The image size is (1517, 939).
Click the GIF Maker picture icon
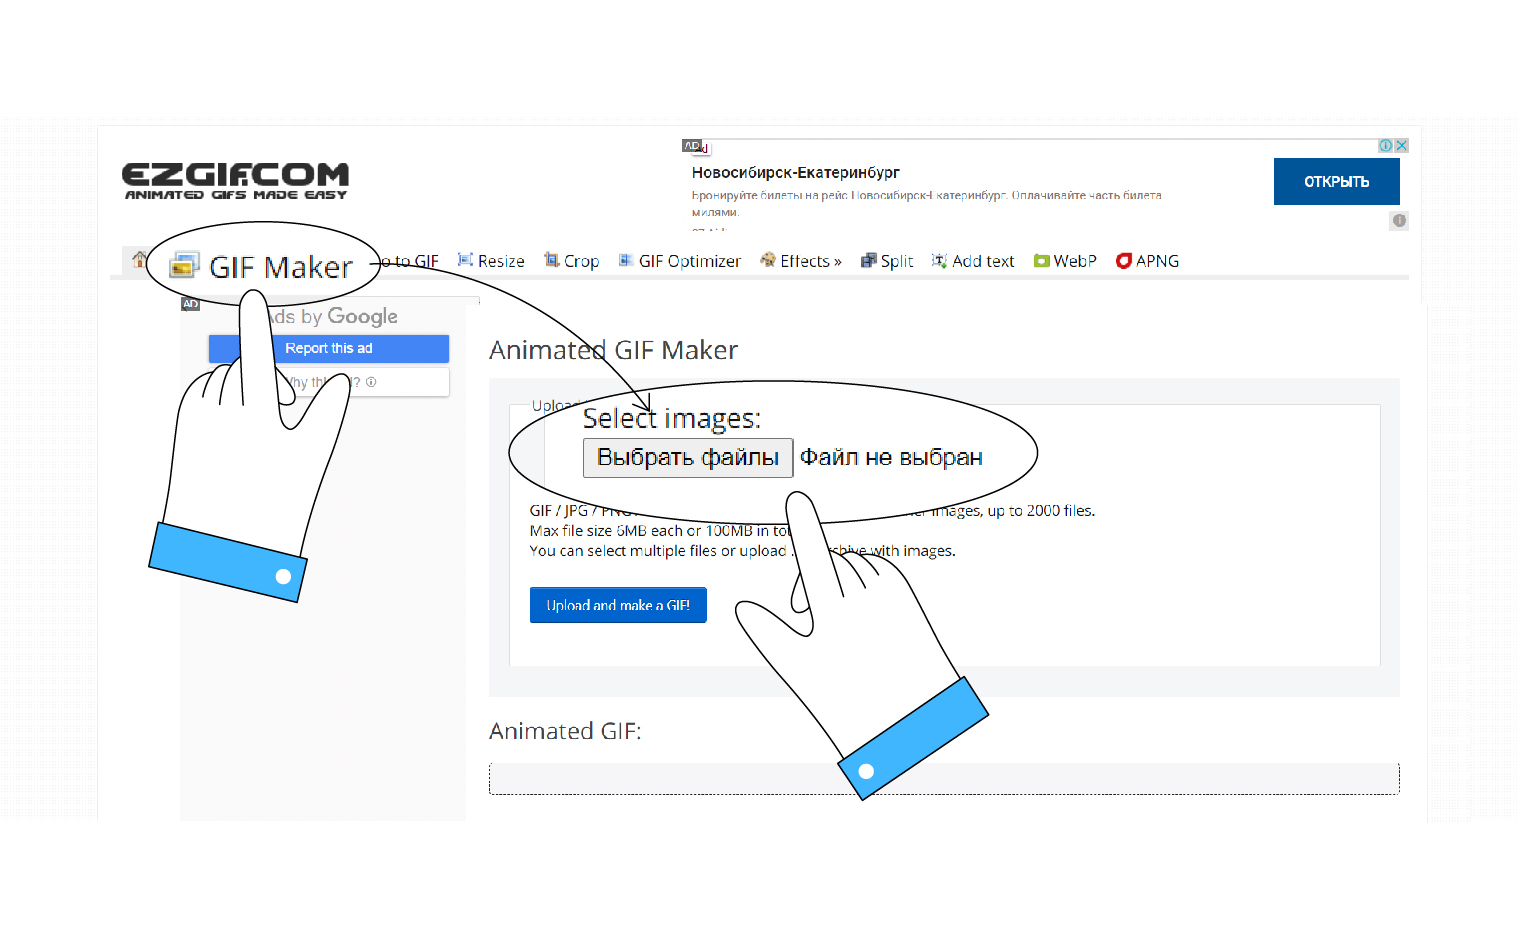click(x=184, y=265)
